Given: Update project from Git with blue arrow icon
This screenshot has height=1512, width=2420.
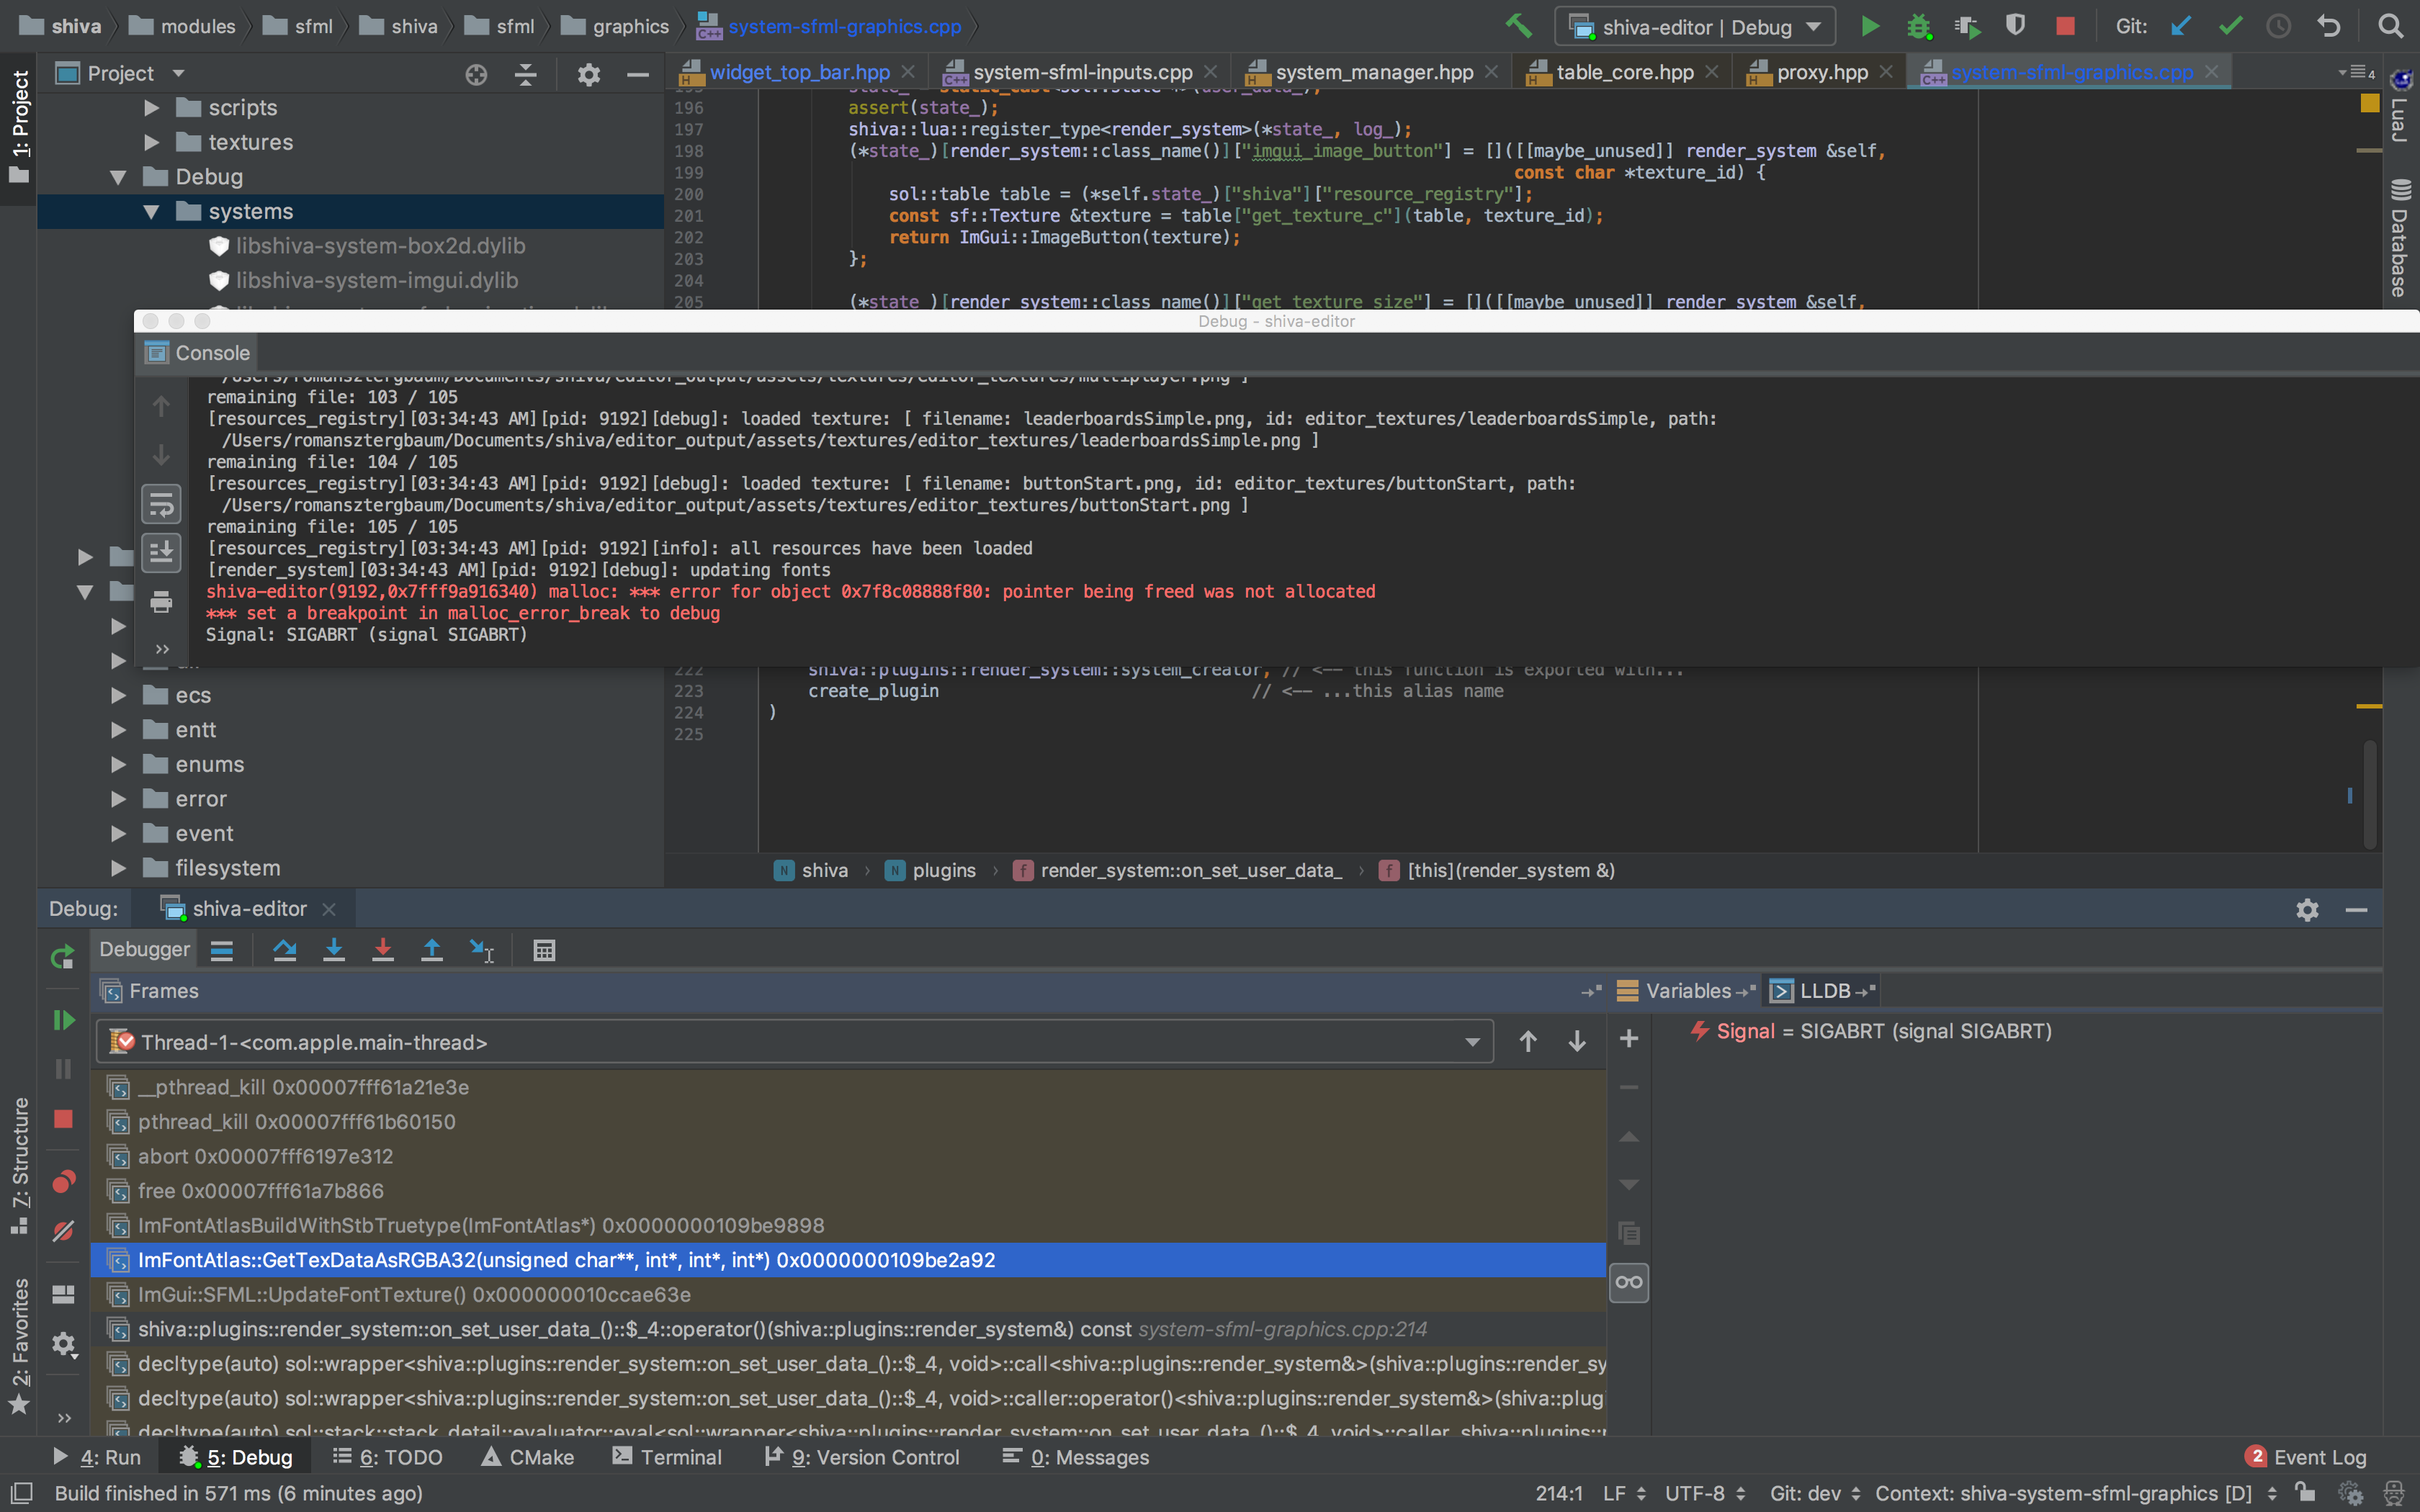Looking at the screenshot, I should tap(2181, 26).
